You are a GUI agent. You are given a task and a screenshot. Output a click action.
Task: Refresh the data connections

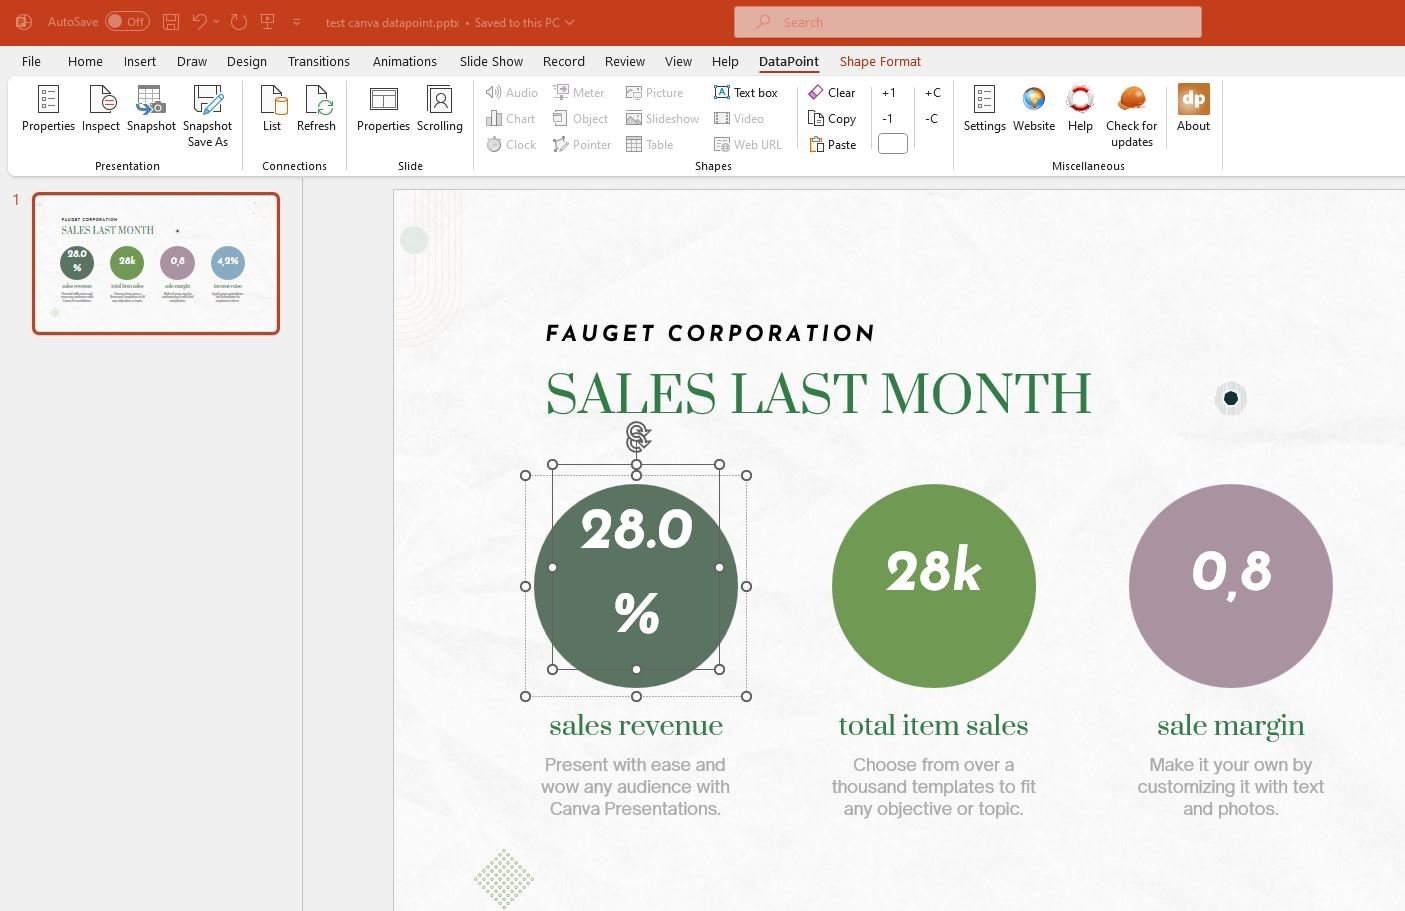tap(316, 108)
